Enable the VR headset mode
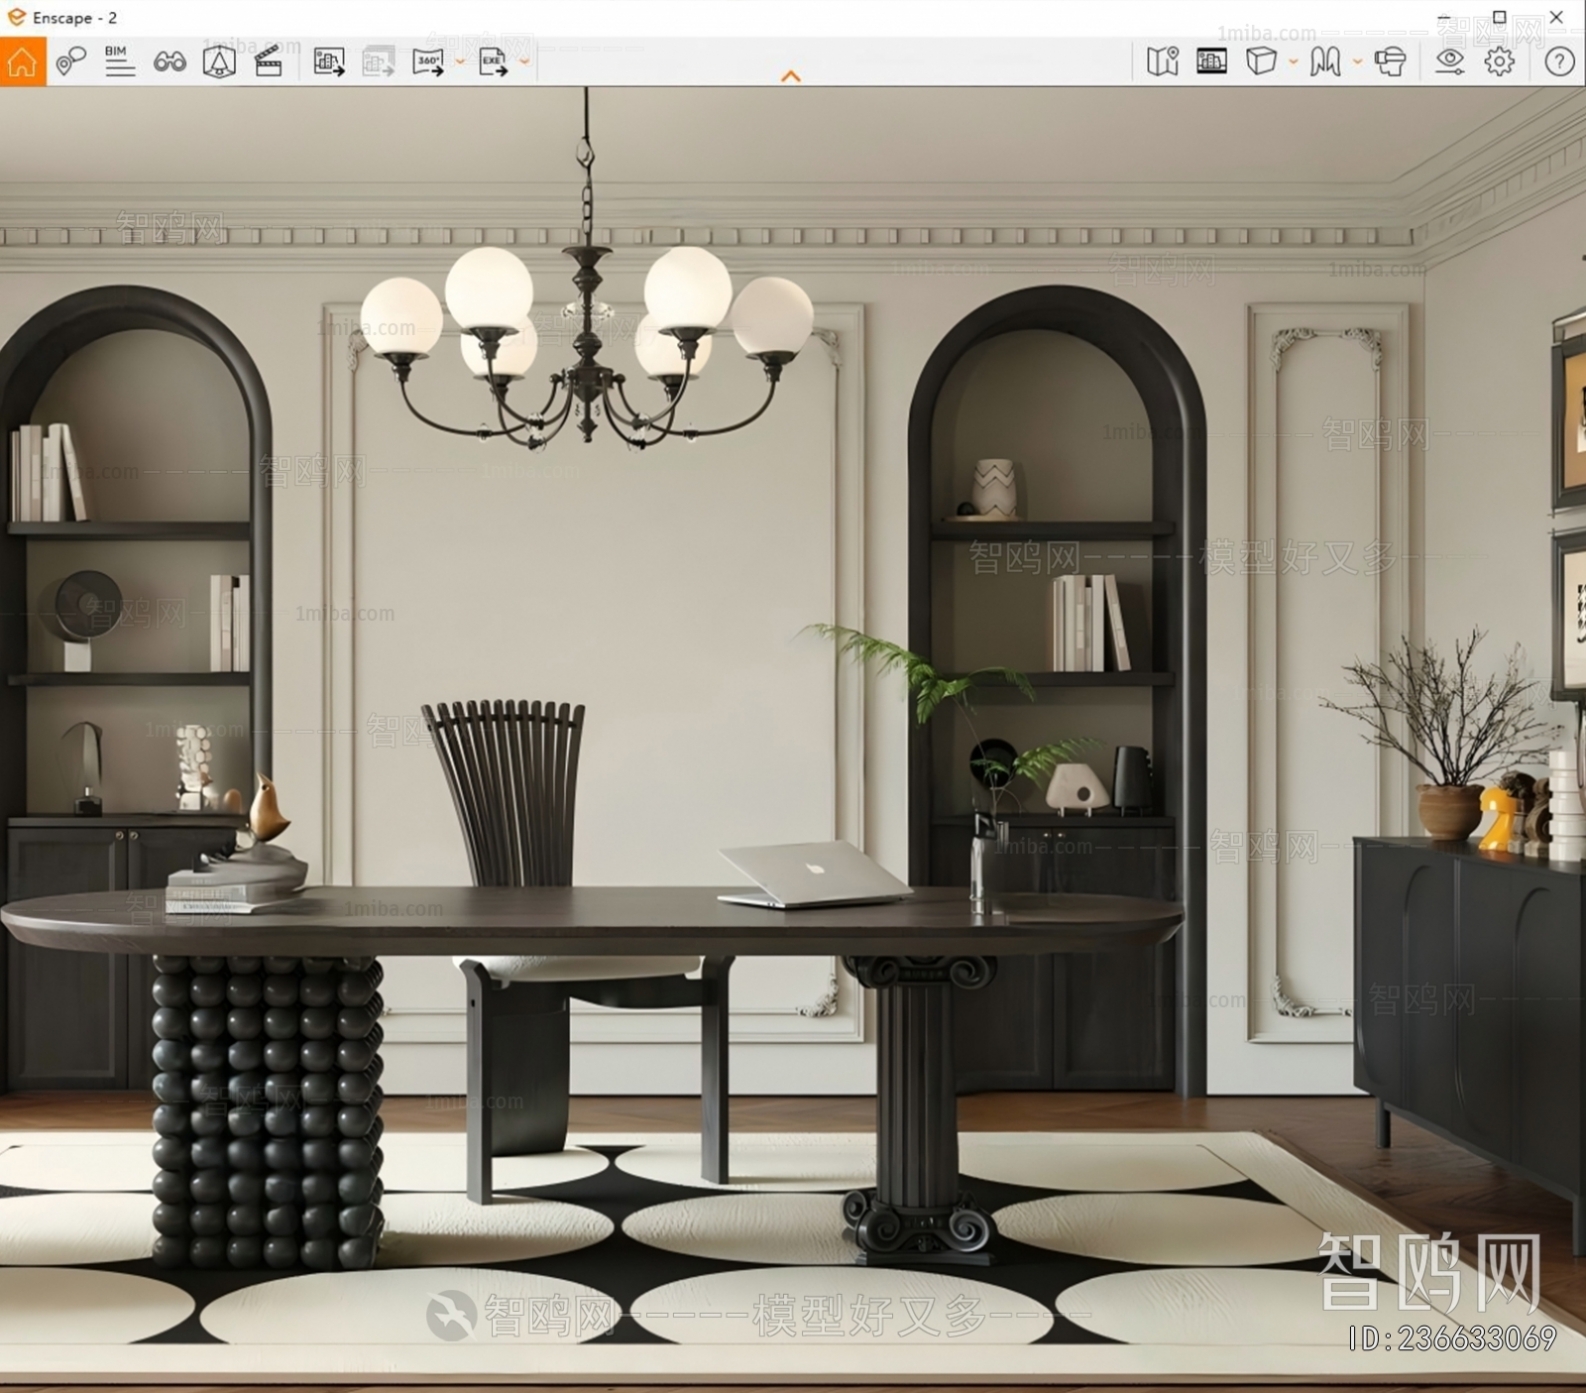The height and width of the screenshot is (1393, 1586). coord(1390,62)
